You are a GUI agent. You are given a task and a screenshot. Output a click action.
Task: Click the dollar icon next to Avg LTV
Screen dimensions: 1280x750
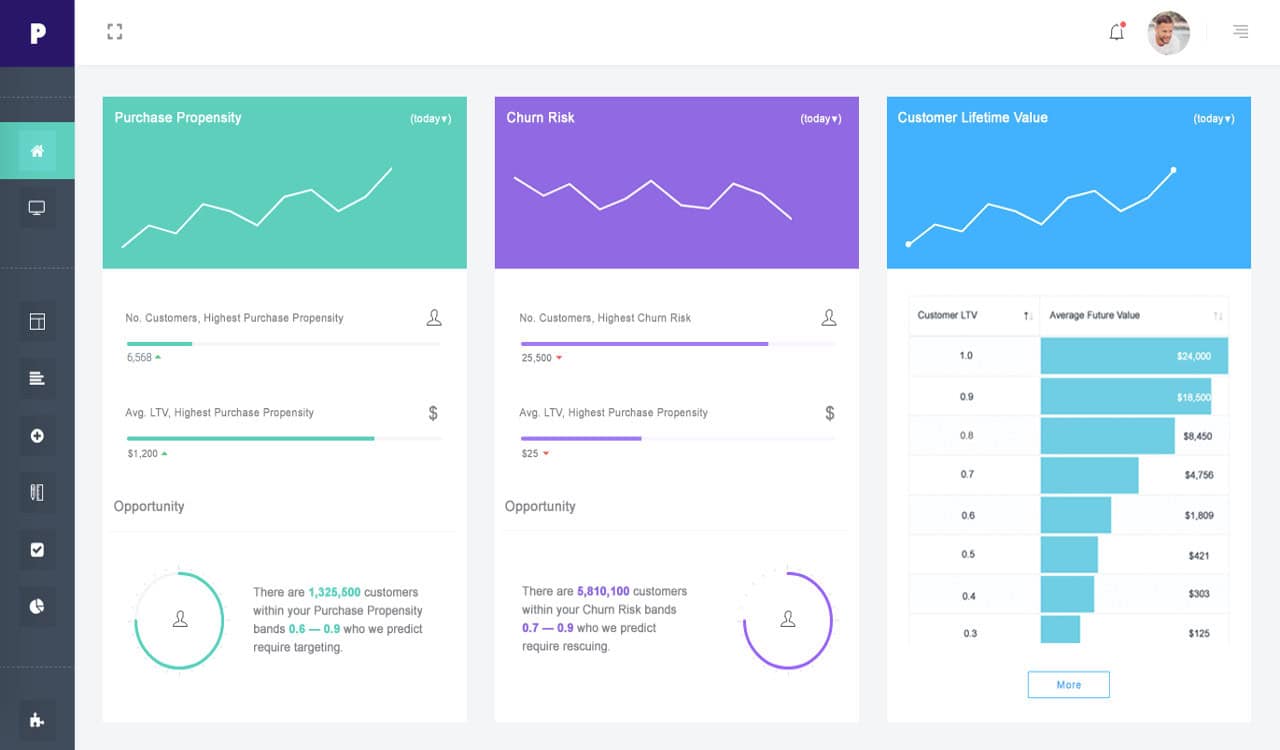coord(434,412)
